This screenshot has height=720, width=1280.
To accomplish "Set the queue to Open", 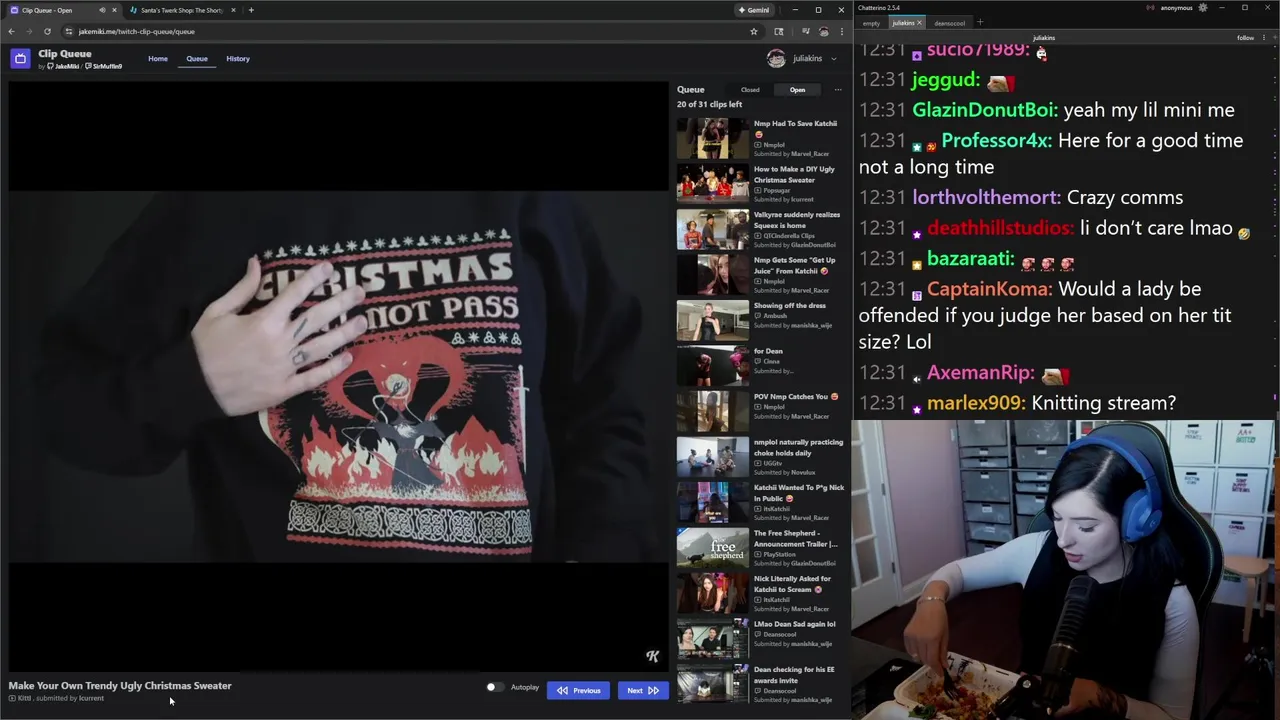I will (797, 90).
